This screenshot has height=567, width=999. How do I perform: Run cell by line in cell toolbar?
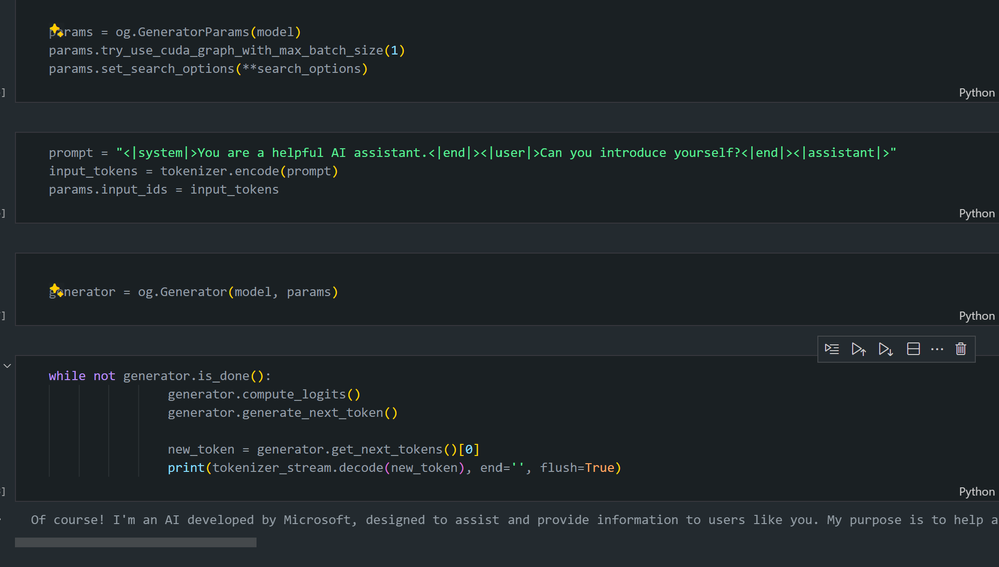831,349
